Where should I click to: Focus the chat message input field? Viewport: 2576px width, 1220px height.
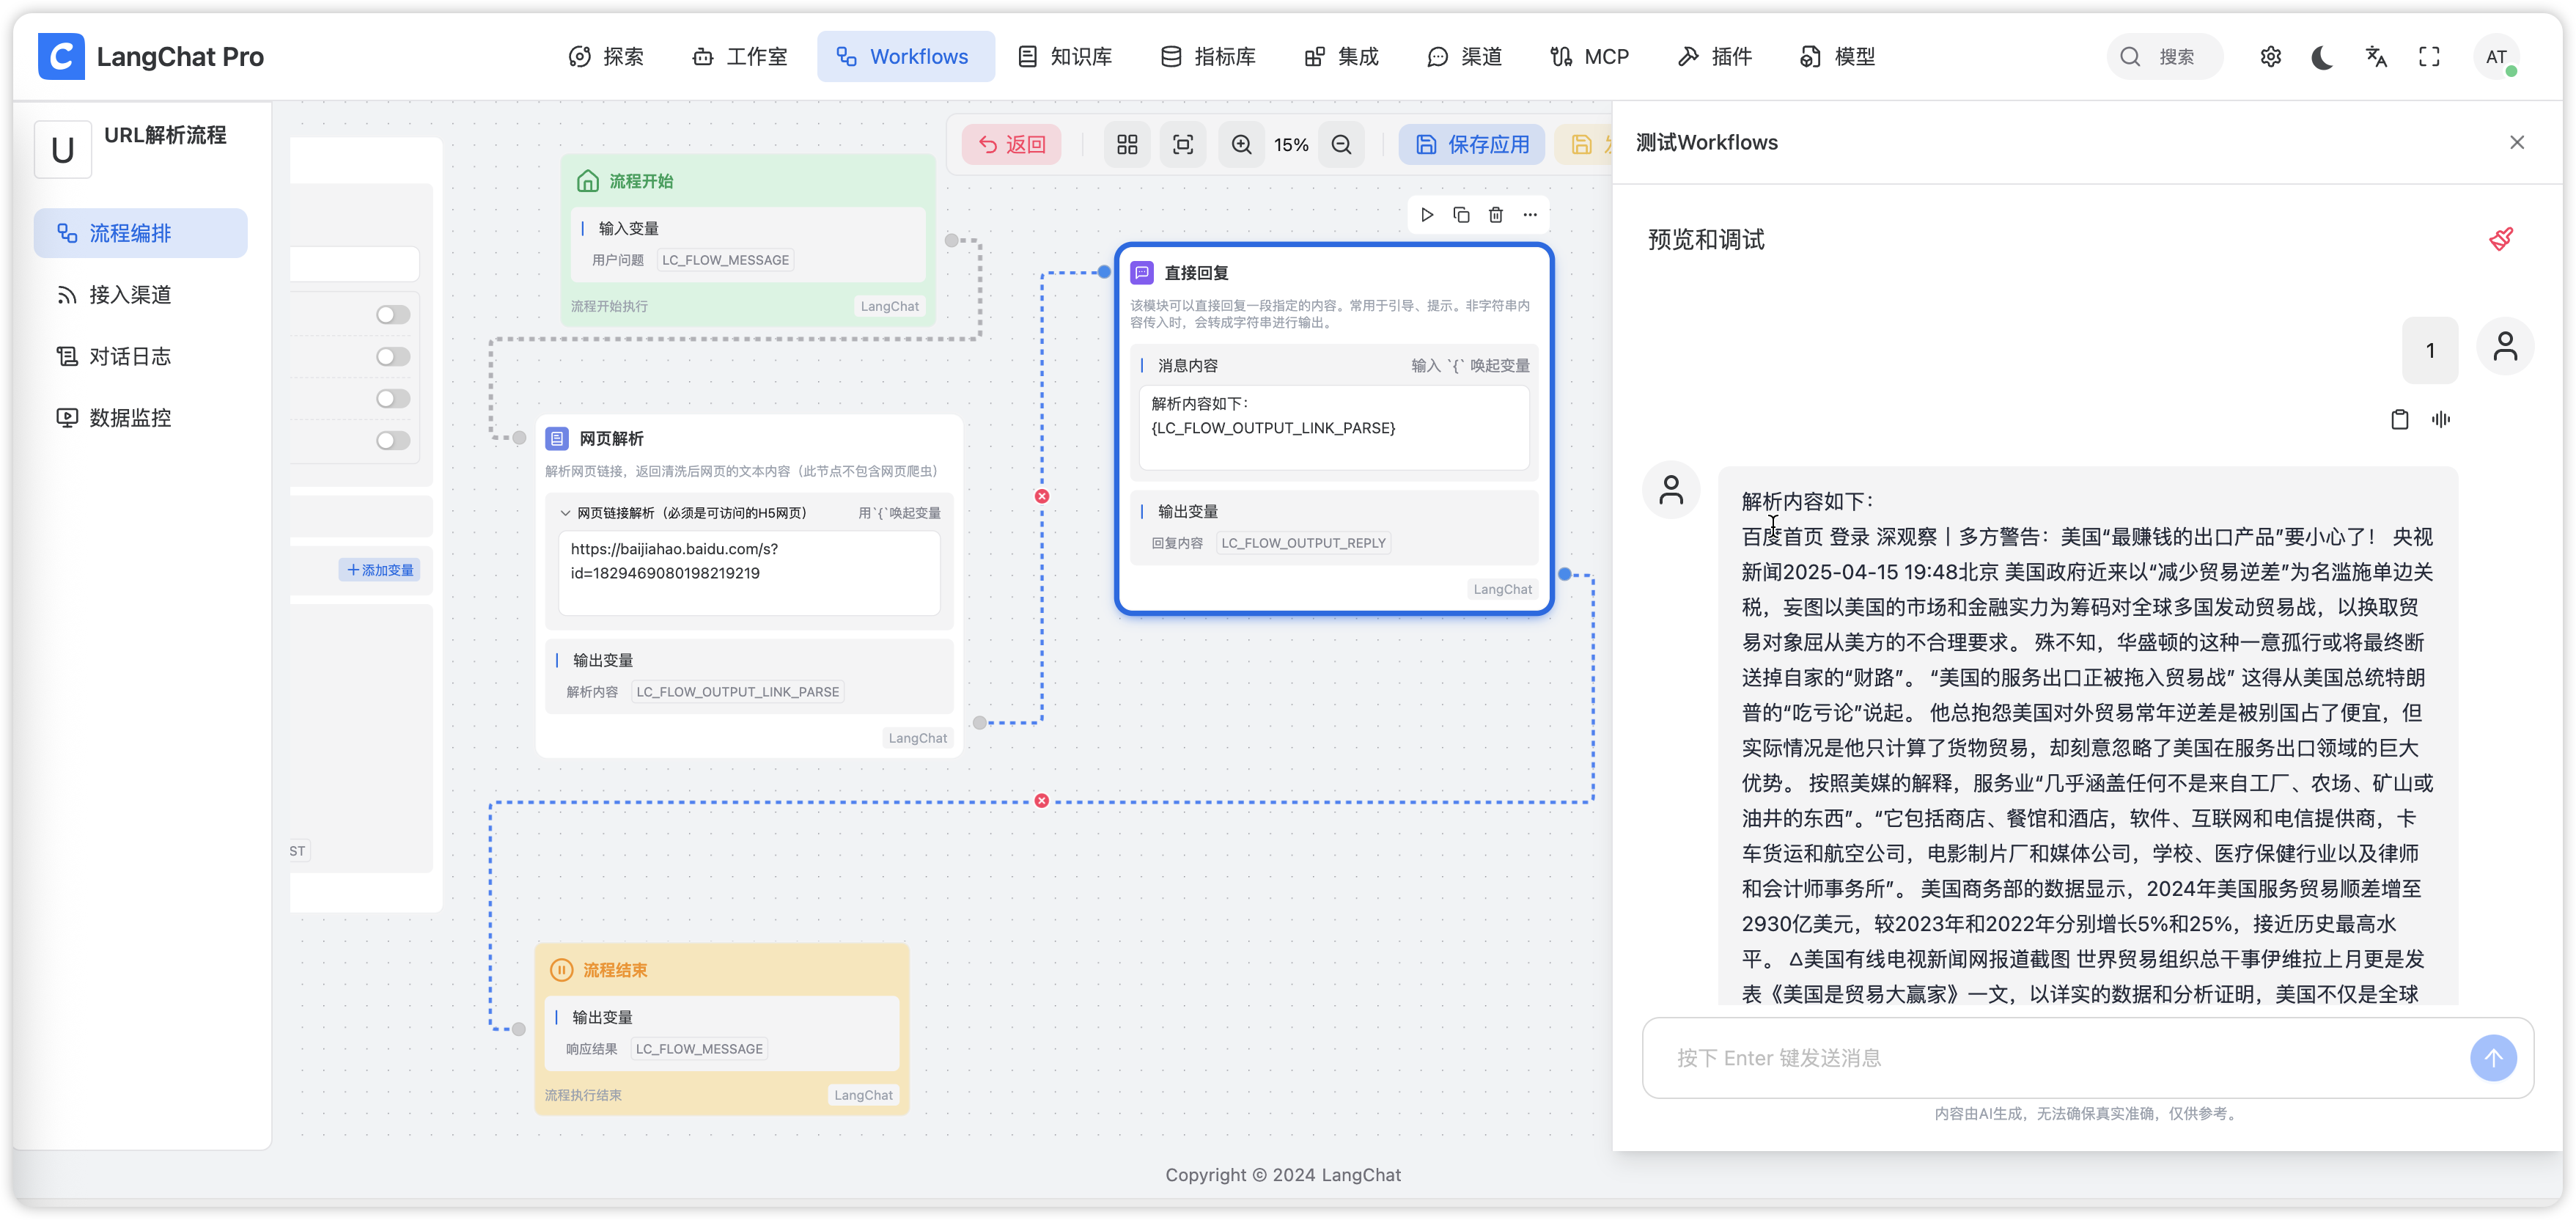pos(2060,1058)
